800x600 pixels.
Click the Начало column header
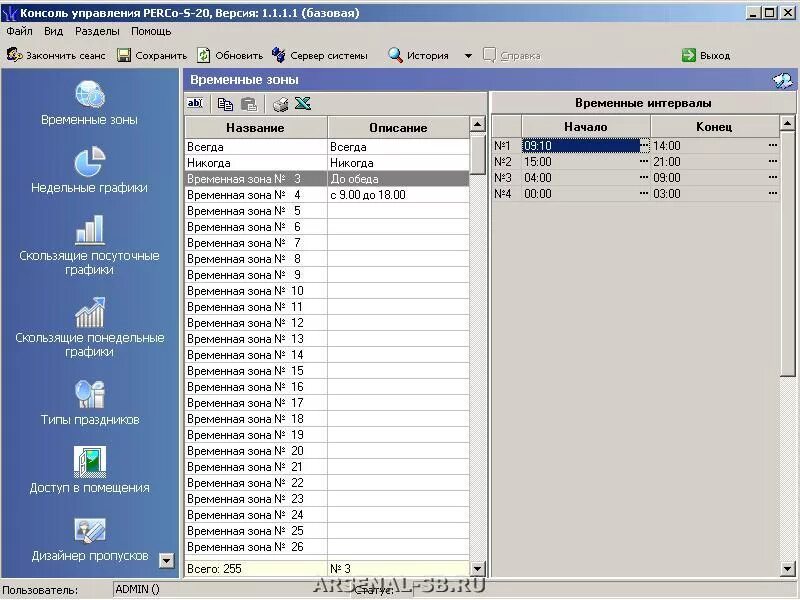(x=586, y=127)
